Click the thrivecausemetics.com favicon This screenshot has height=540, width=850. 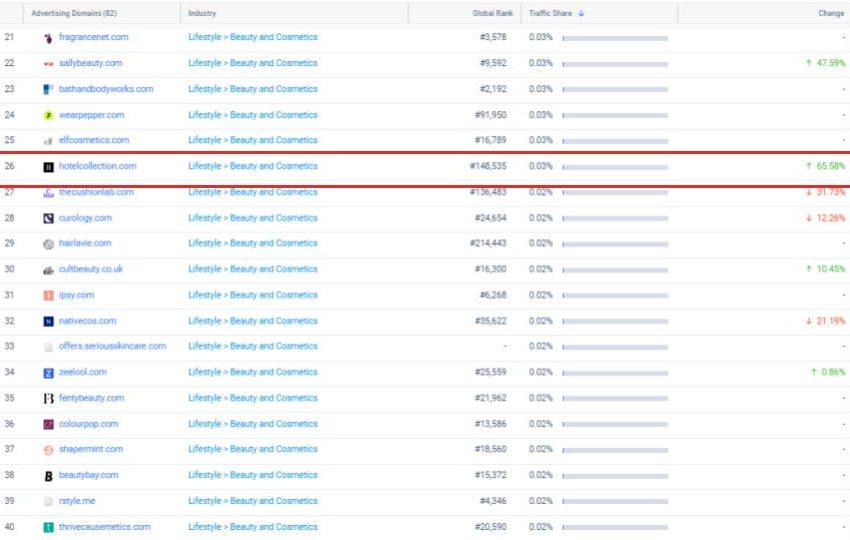(48, 528)
